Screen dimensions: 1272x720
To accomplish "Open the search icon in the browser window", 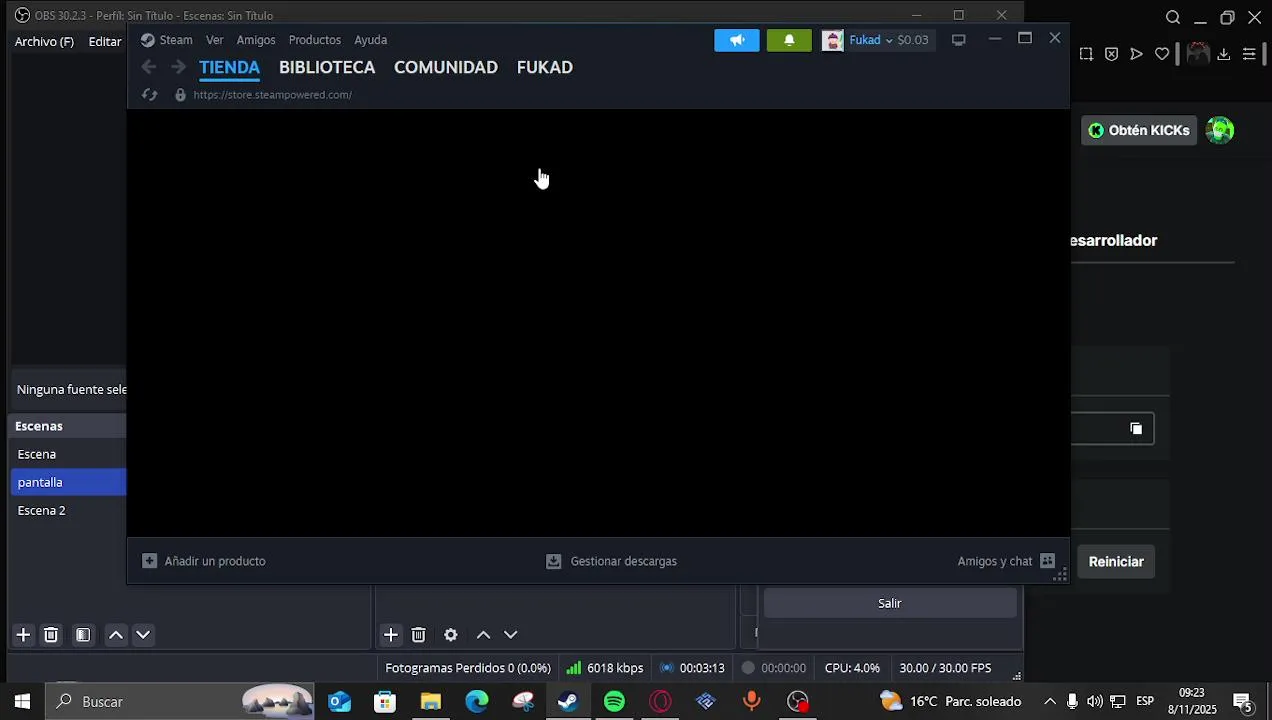I will [x=1173, y=17].
